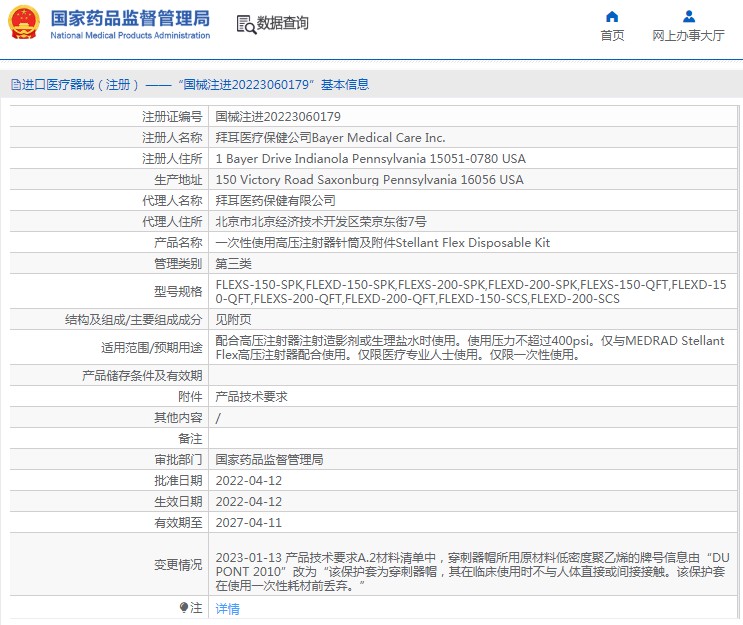Click the 型号规格 label
This screenshot has height=625, width=743.
point(178,291)
